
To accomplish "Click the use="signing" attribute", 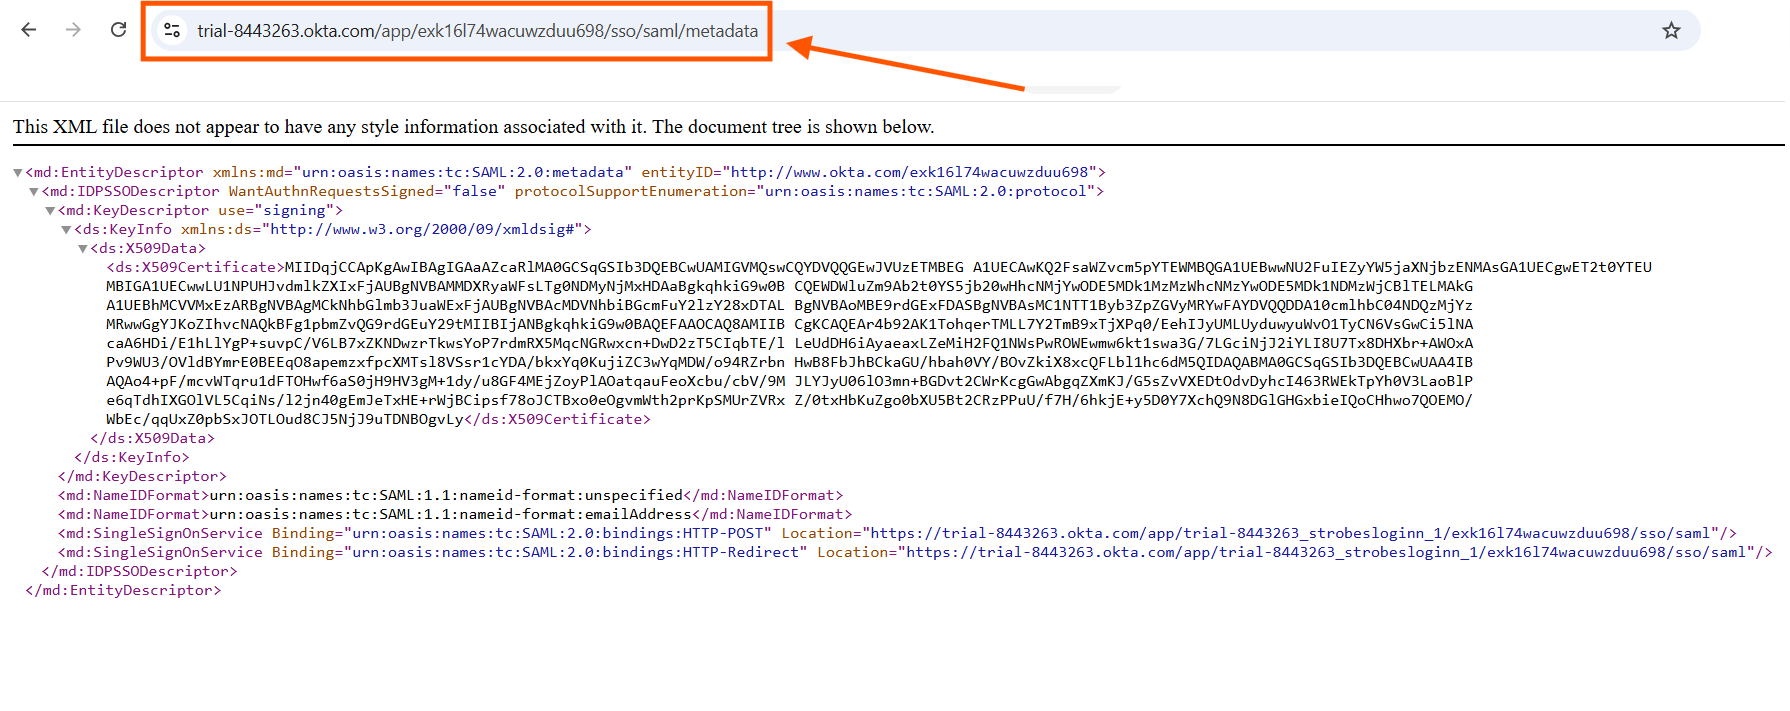I will (x=276, y=210).
